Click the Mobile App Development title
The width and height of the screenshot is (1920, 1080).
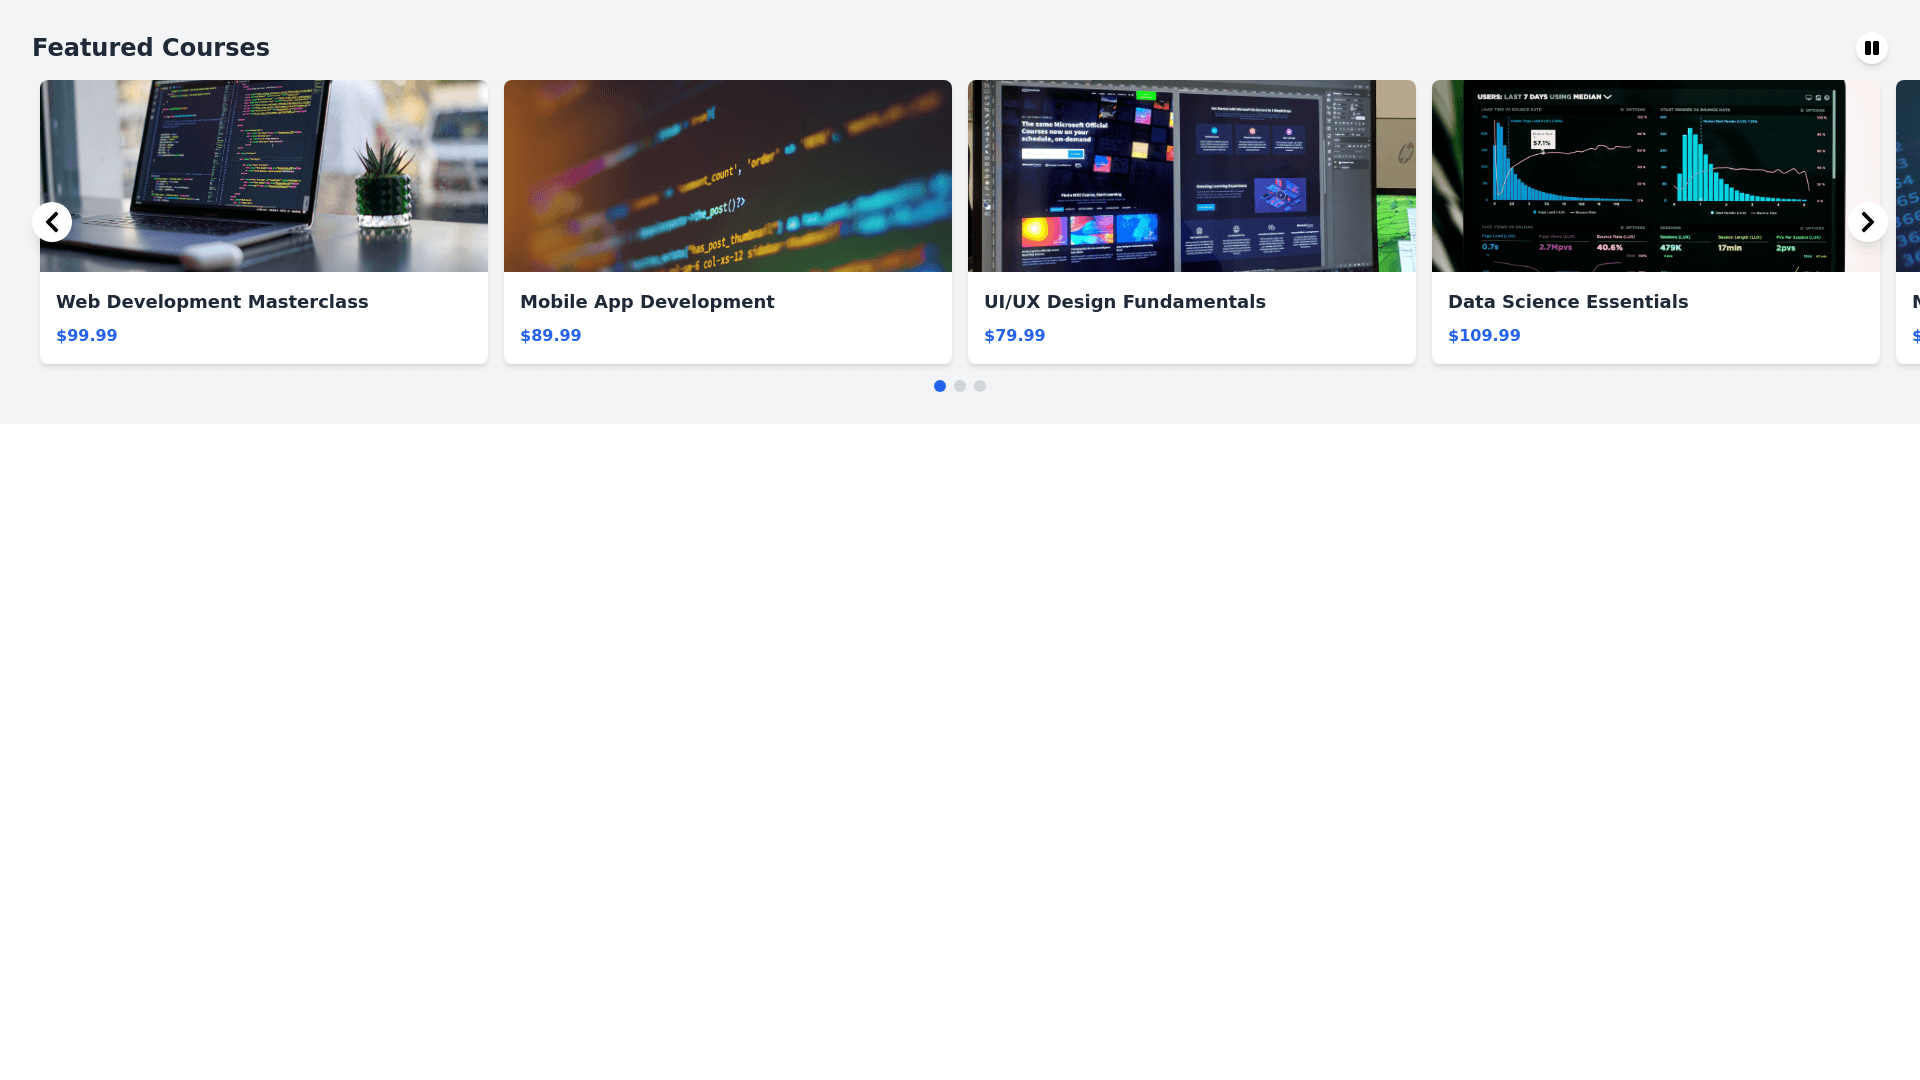click(647, 302)
